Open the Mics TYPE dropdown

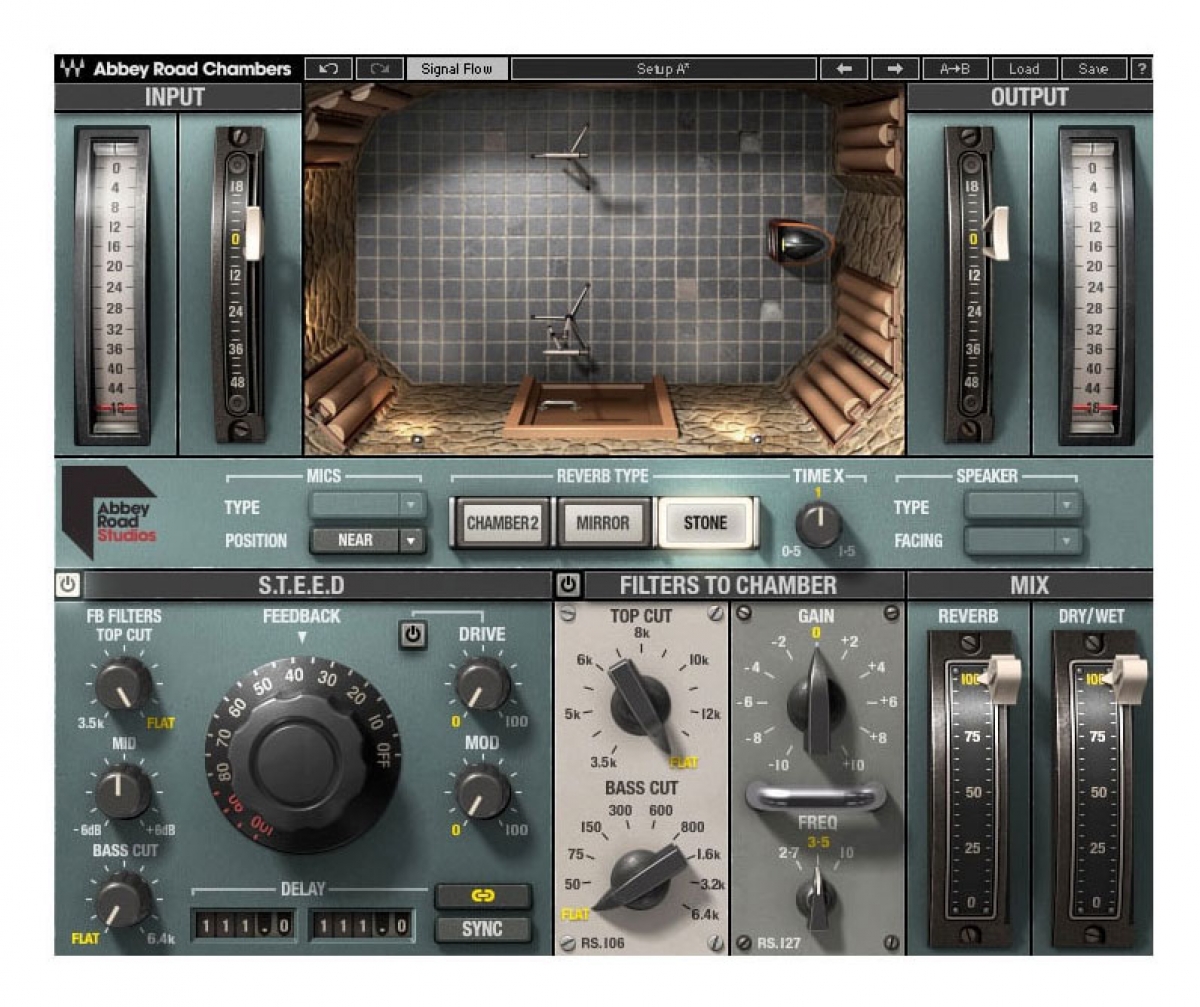(x=367, y=506)
